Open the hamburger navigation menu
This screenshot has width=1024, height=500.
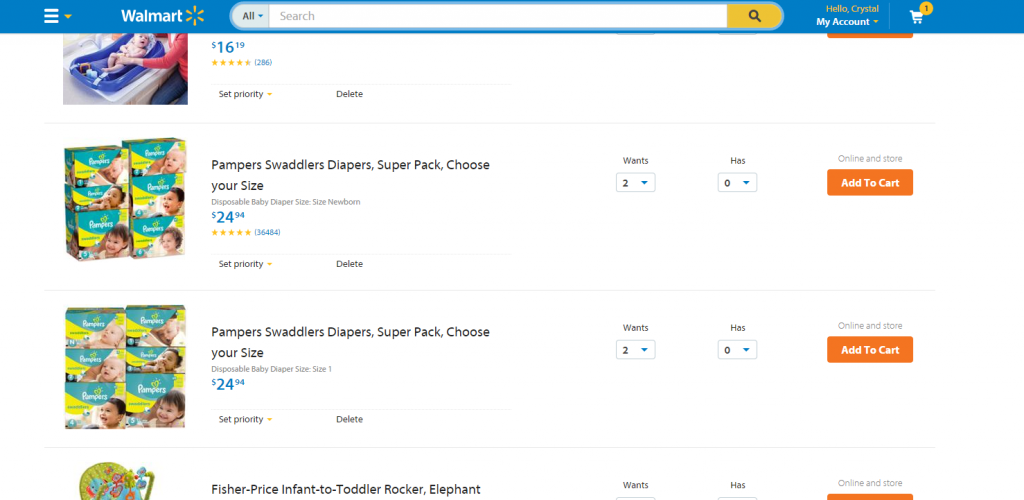click(x=51, y=16)
